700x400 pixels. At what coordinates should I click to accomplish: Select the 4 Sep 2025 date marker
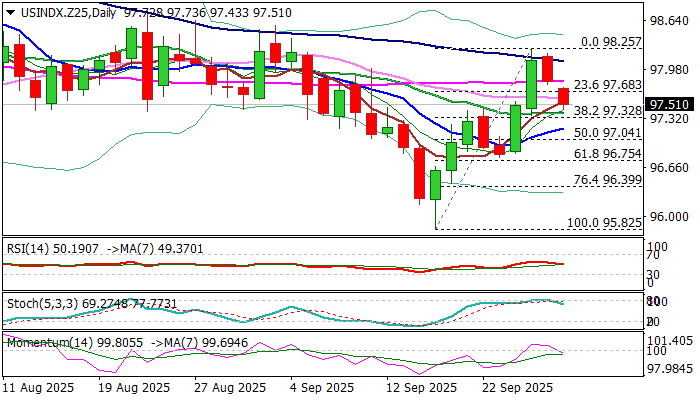click(321, 388)
